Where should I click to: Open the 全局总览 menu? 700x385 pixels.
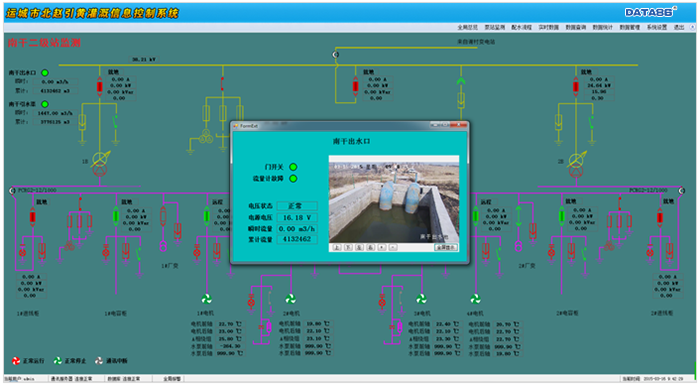tap(467, 28)
